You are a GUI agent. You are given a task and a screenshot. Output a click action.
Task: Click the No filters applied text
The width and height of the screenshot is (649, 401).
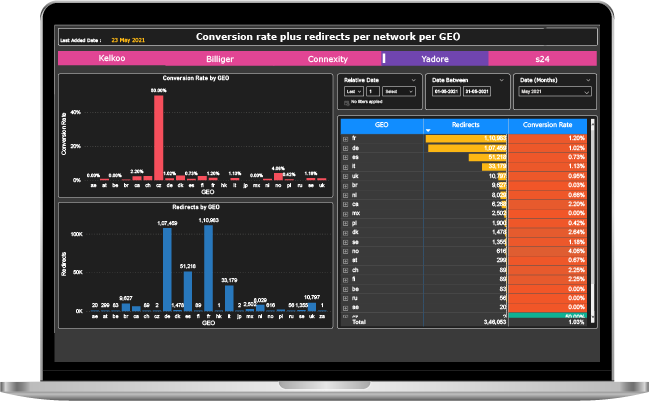coord(367,102)
